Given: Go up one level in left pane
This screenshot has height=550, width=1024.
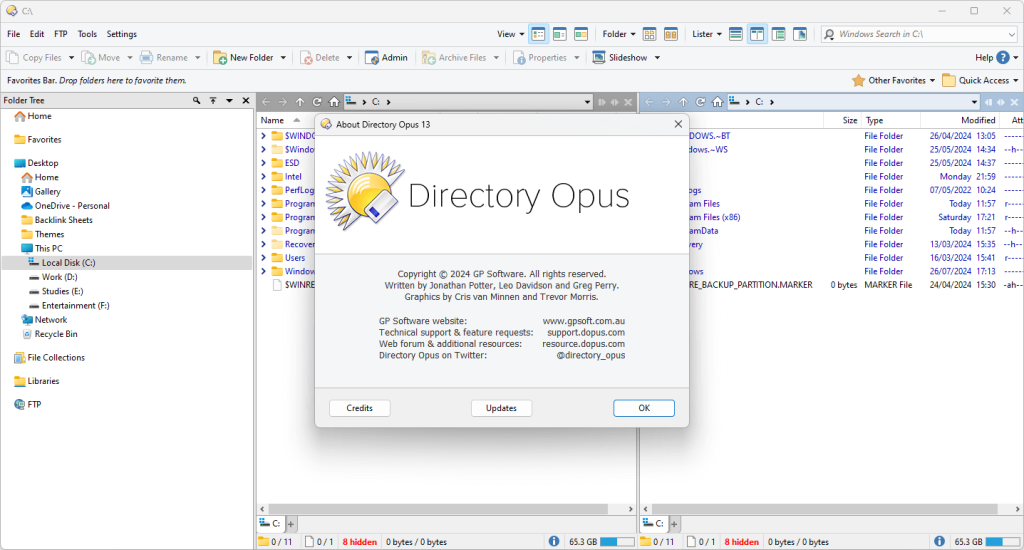Looking at the screenshot, I should (300, 102).
